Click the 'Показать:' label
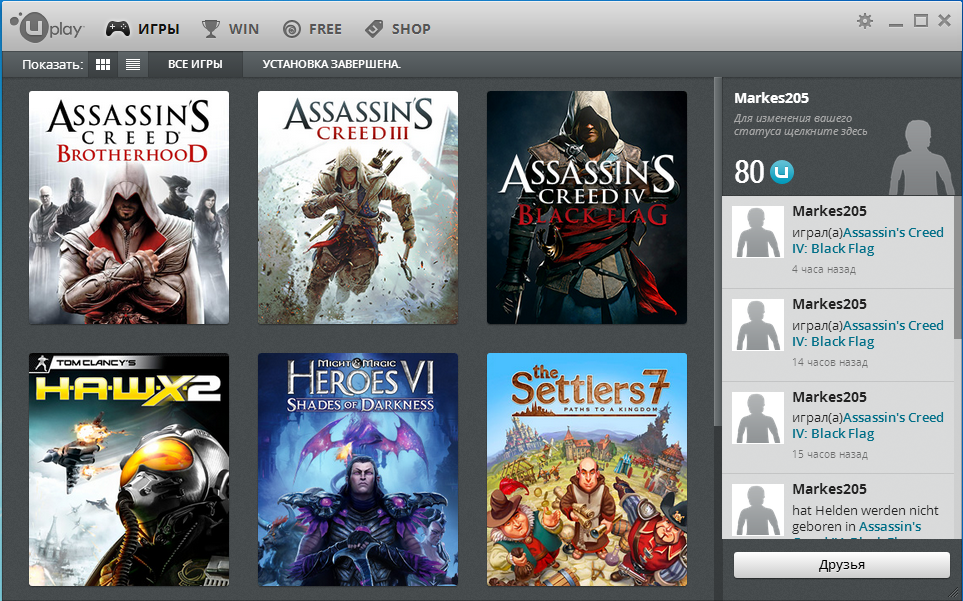This screenshot has height=601, width=963. click(53, 64)
